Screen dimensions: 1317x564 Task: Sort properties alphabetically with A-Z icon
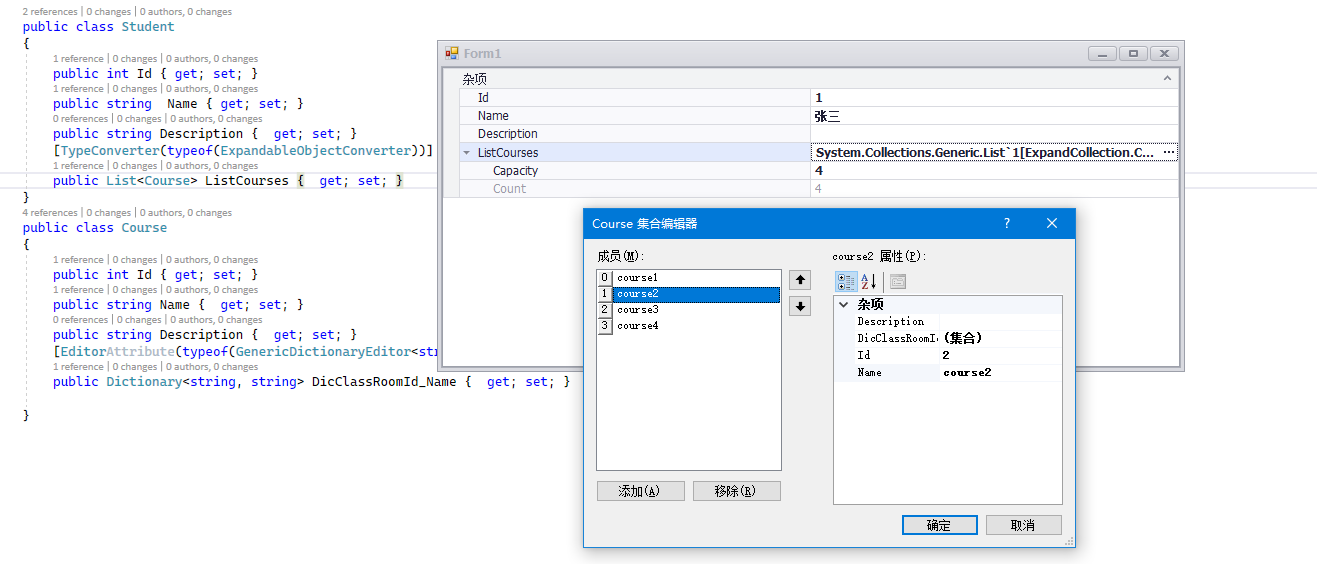tap(868, 282)
